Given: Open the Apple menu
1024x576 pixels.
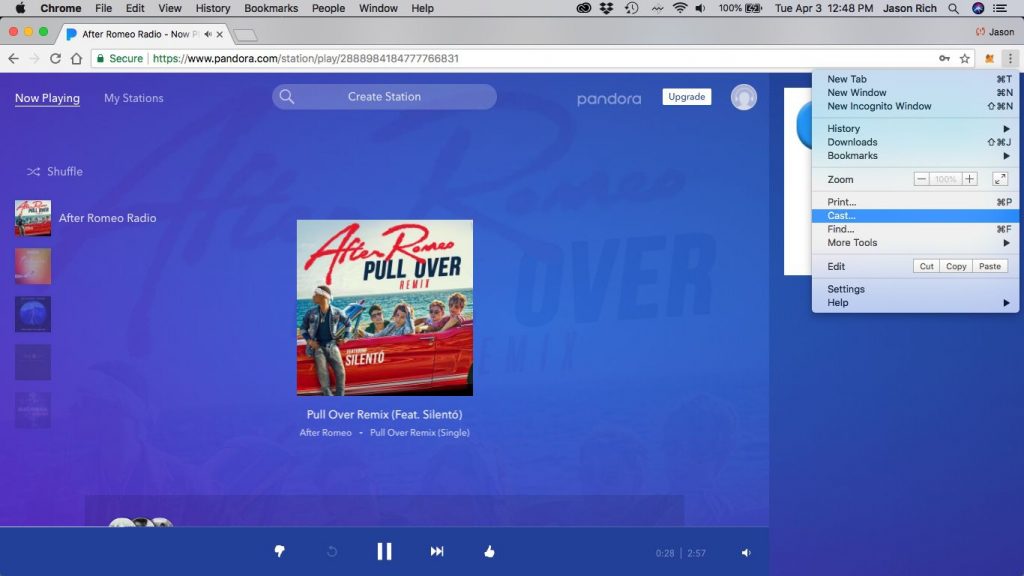Looking at the screenshot, I should [20, 8].
